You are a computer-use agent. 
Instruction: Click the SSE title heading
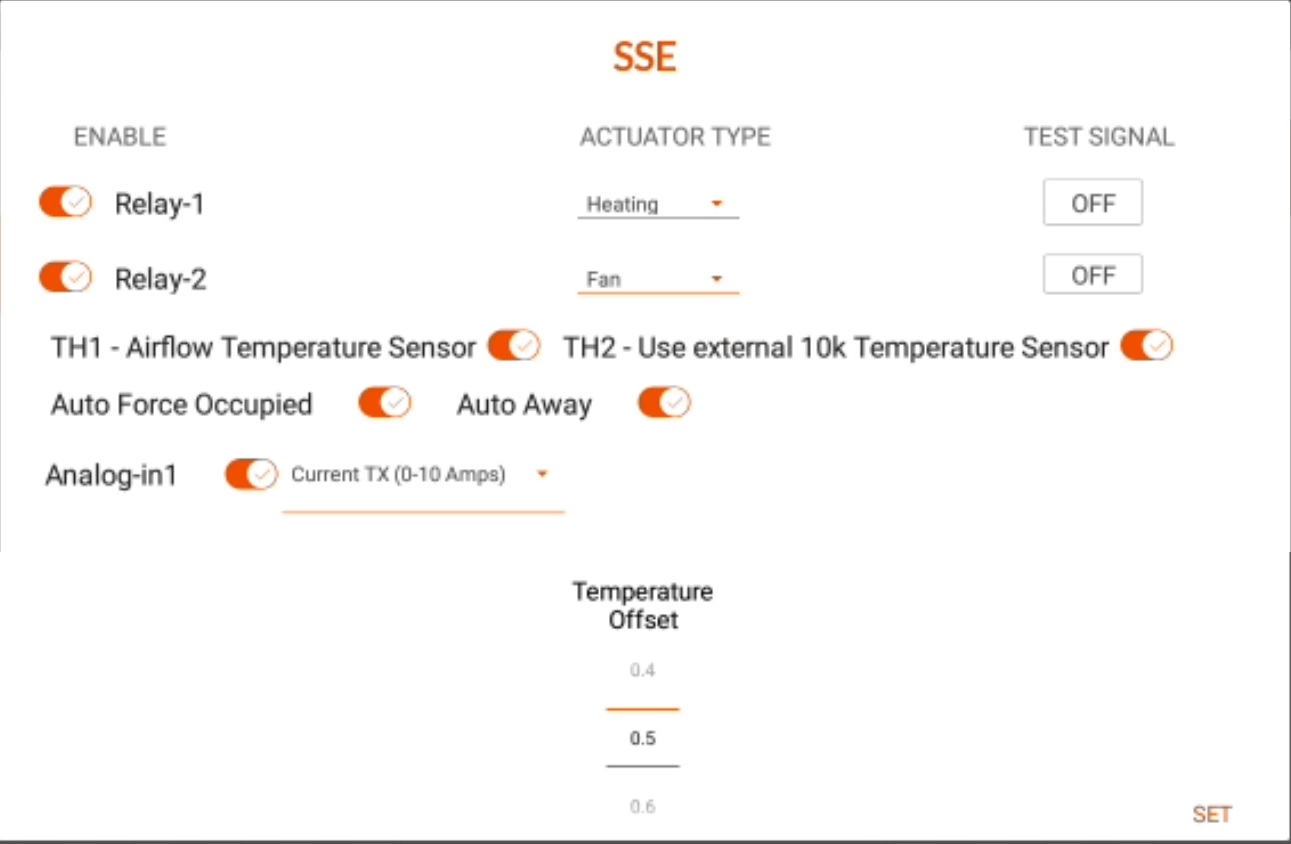pos(644,56)
